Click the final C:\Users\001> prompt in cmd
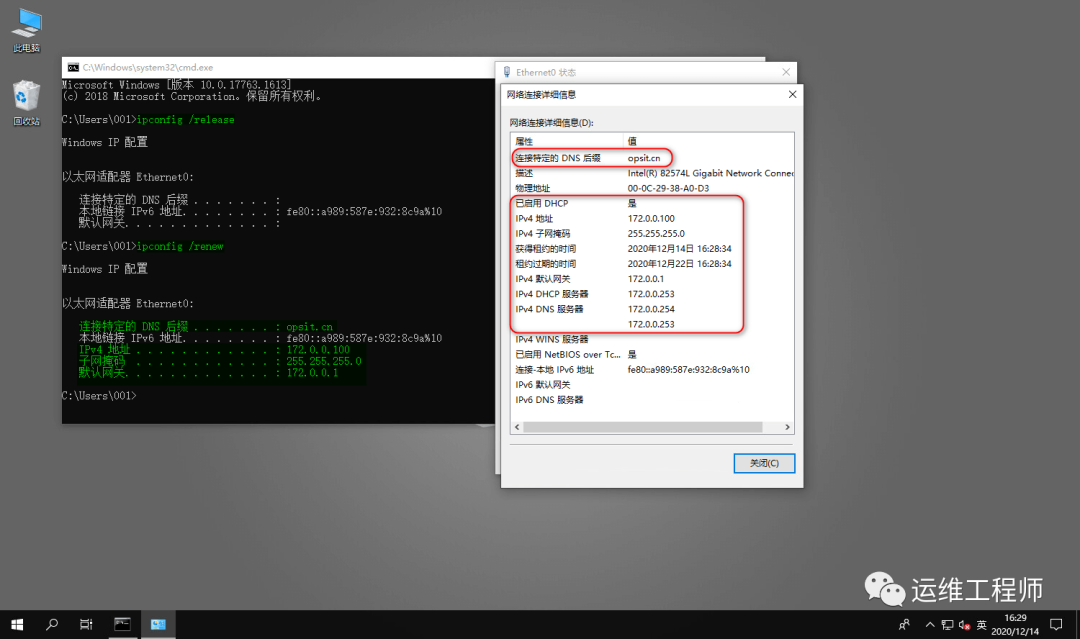 pos(99,395)
